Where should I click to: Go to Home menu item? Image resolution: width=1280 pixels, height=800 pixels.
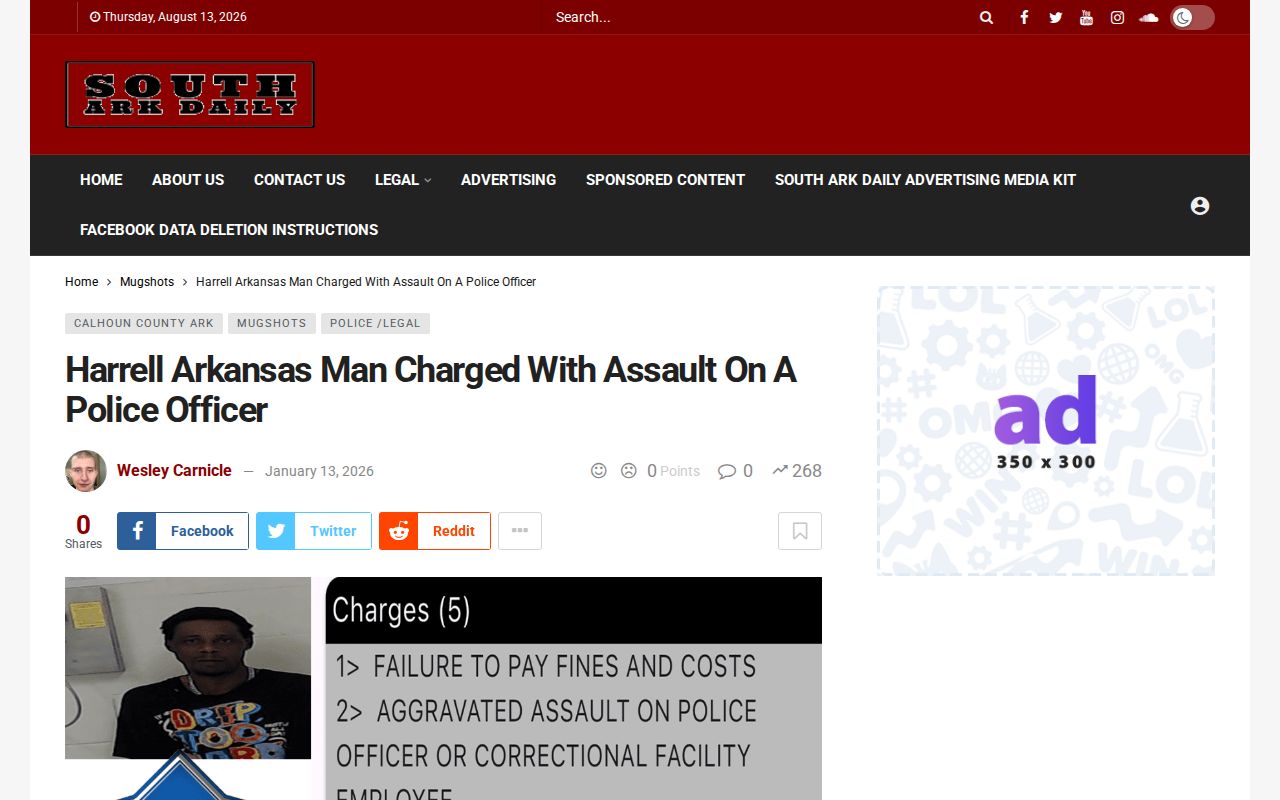pyautogui.click(x=101, y=180)
